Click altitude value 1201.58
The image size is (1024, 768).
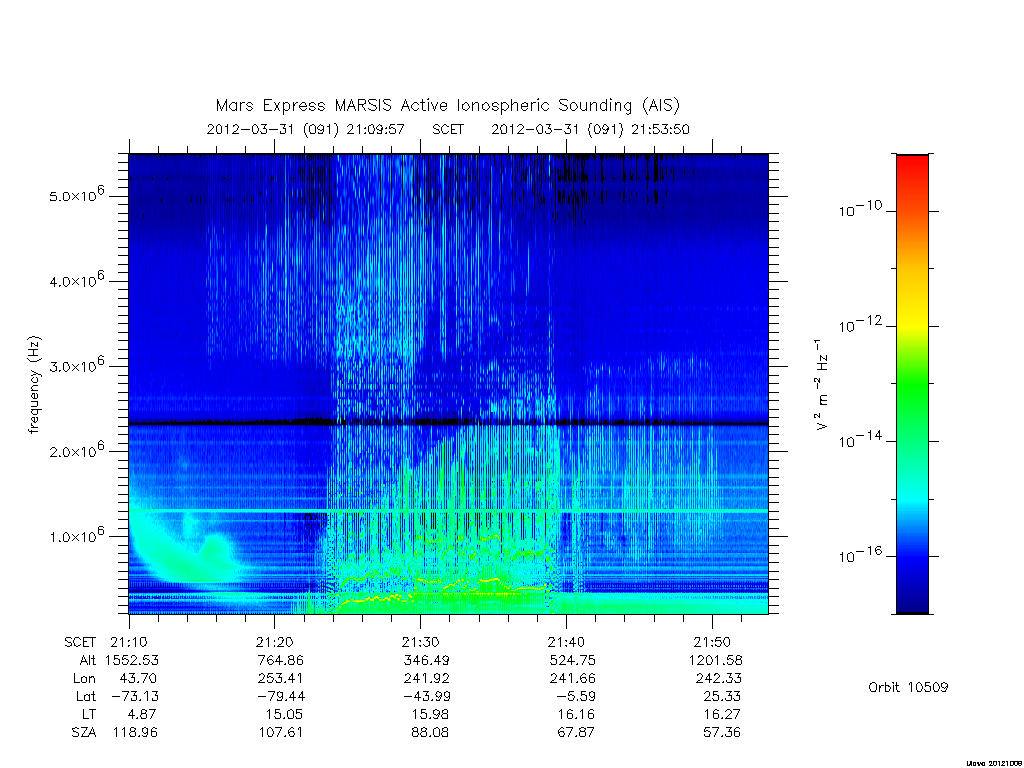click(x=716, y=660)
